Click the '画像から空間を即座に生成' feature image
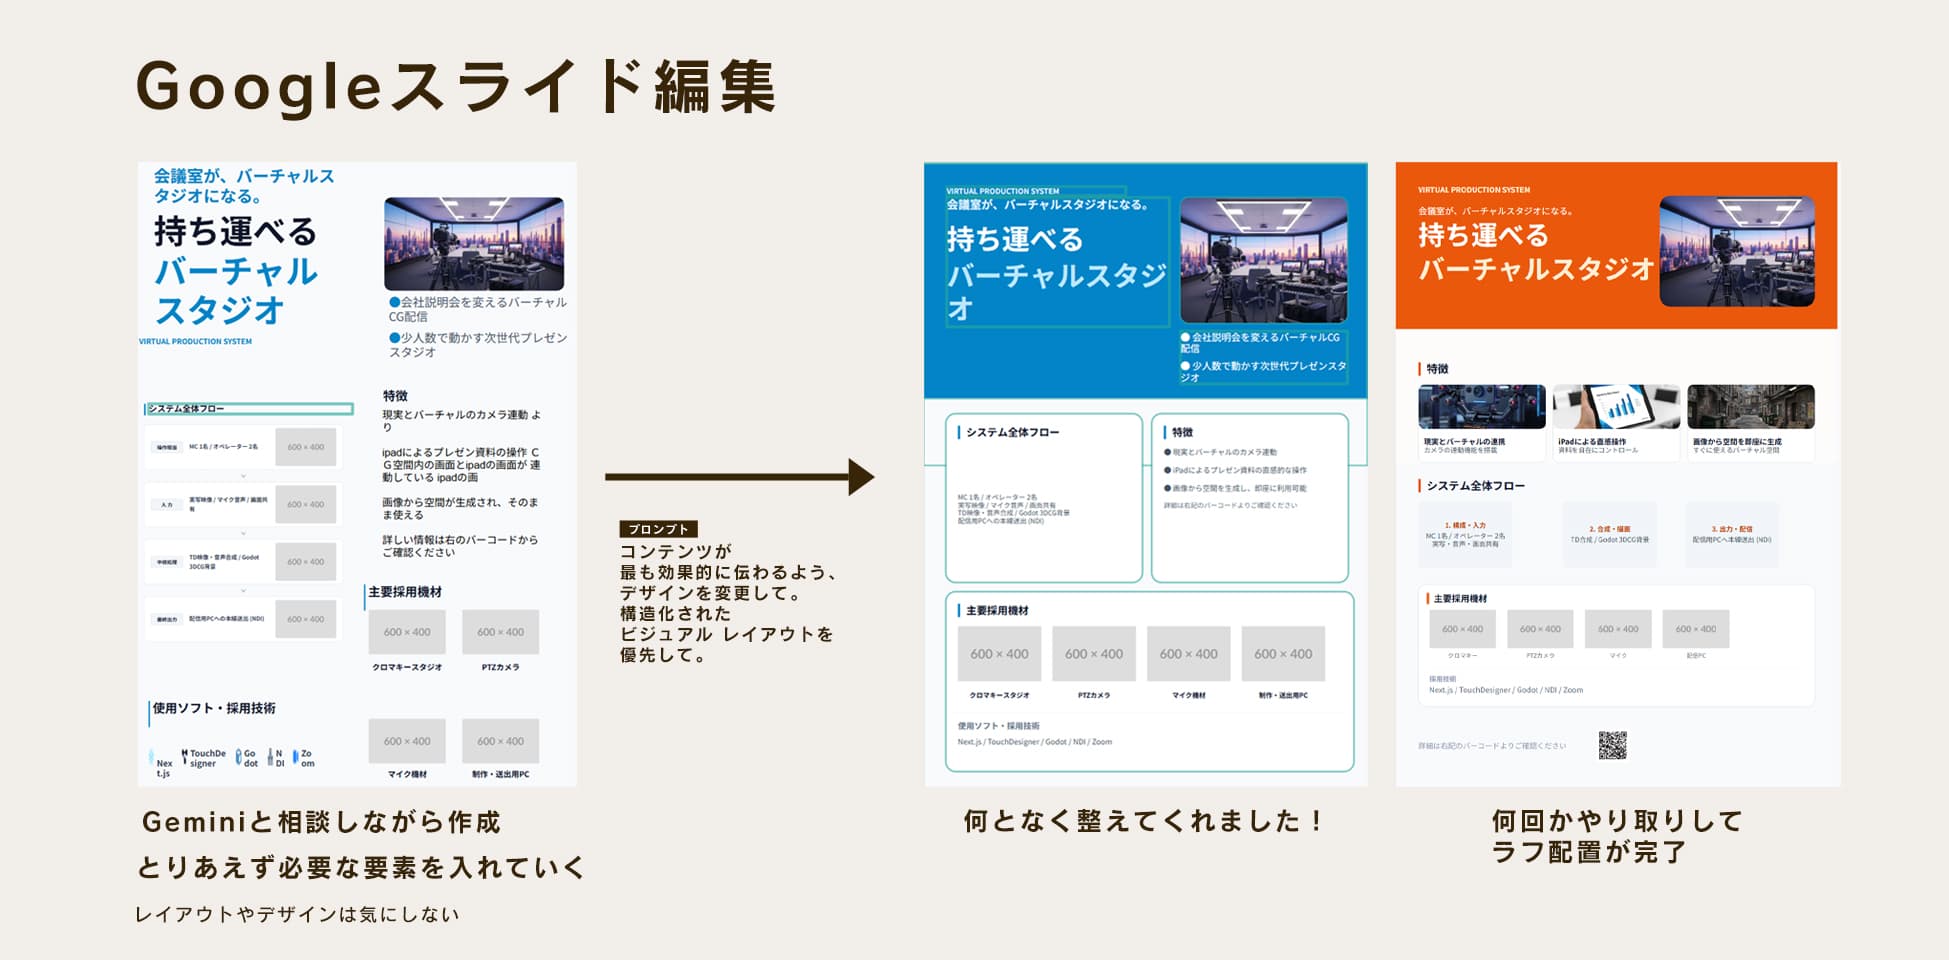The width and height of the screenshot is (1949, 960). pos(1751,407)
